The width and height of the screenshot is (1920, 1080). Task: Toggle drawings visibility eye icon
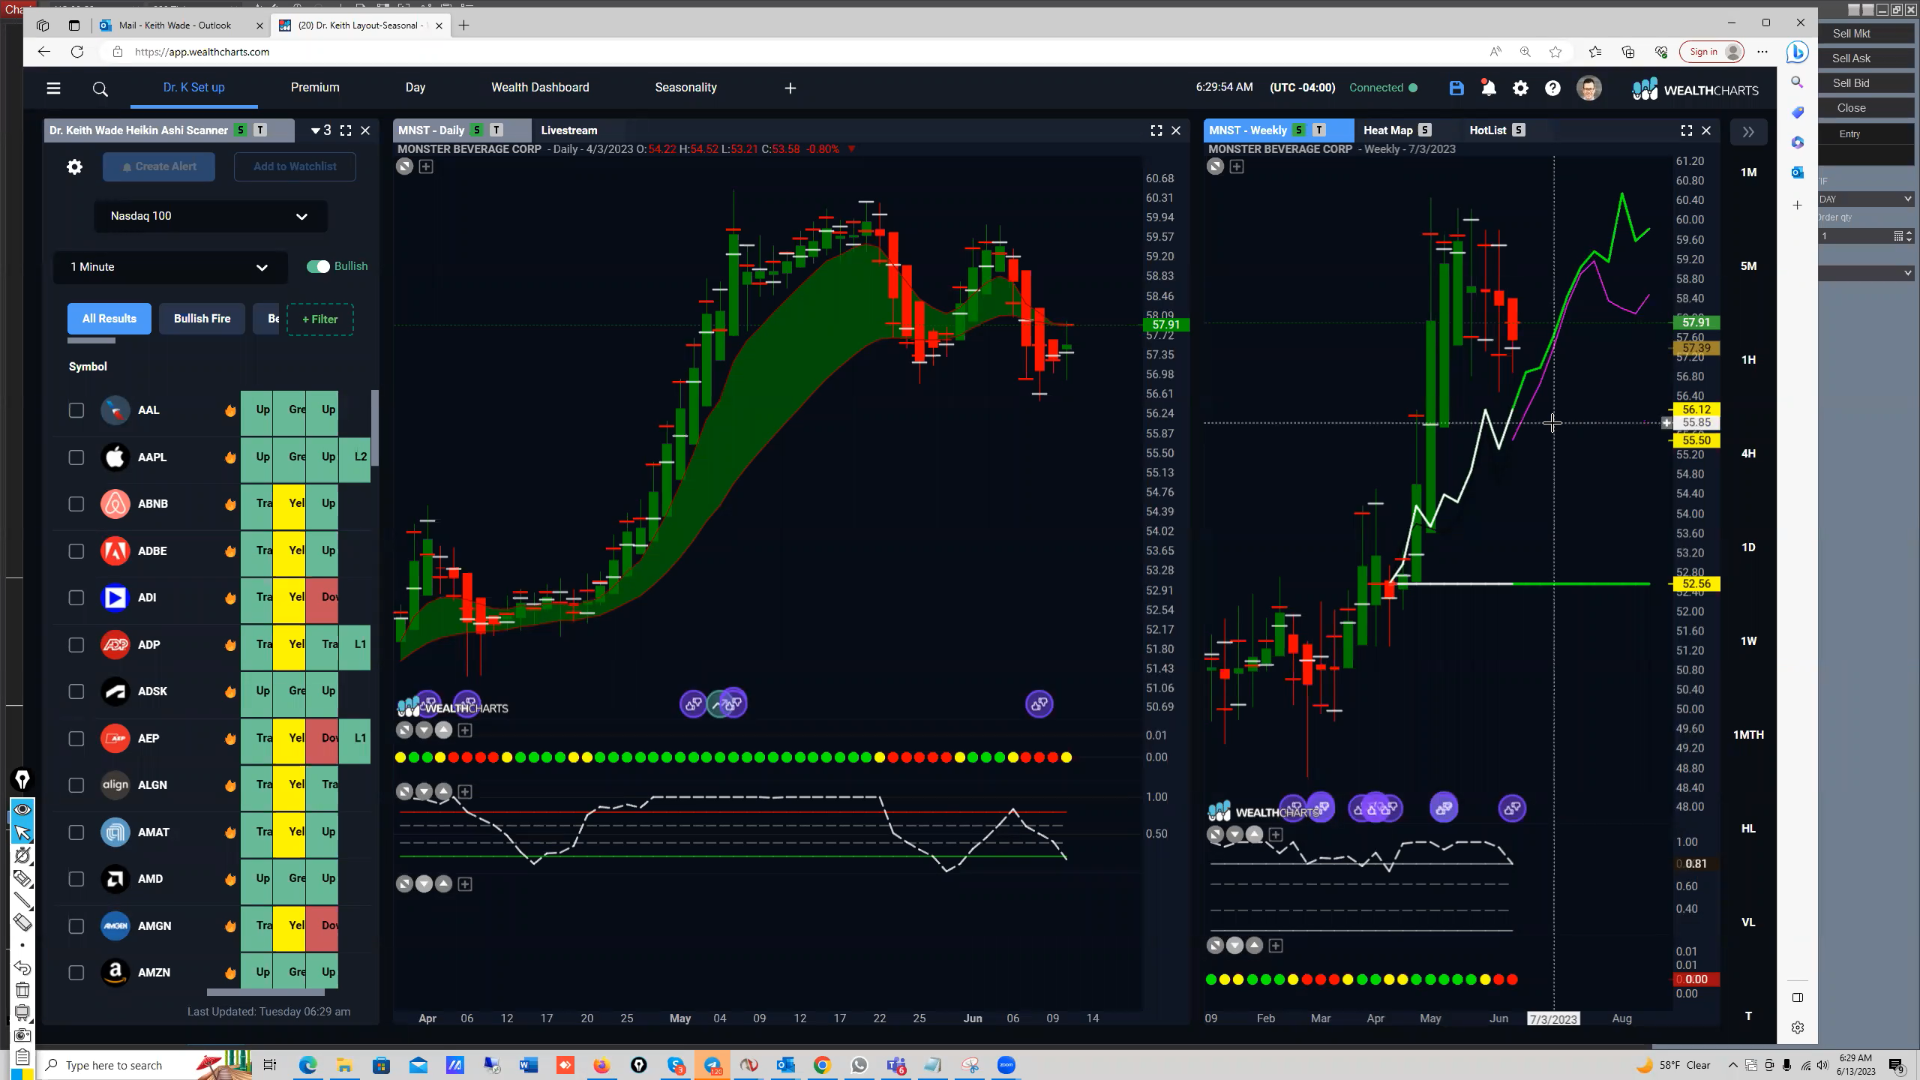(22, 808)
